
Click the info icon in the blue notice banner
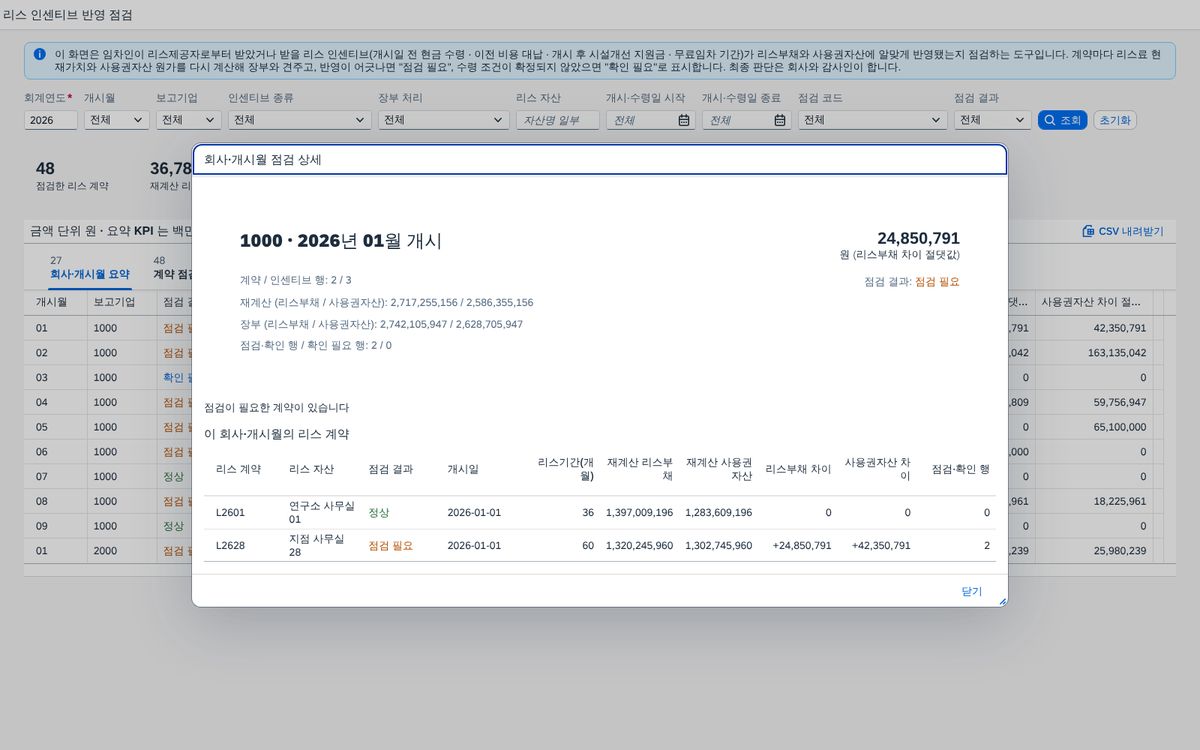click(x=39, y=54)
